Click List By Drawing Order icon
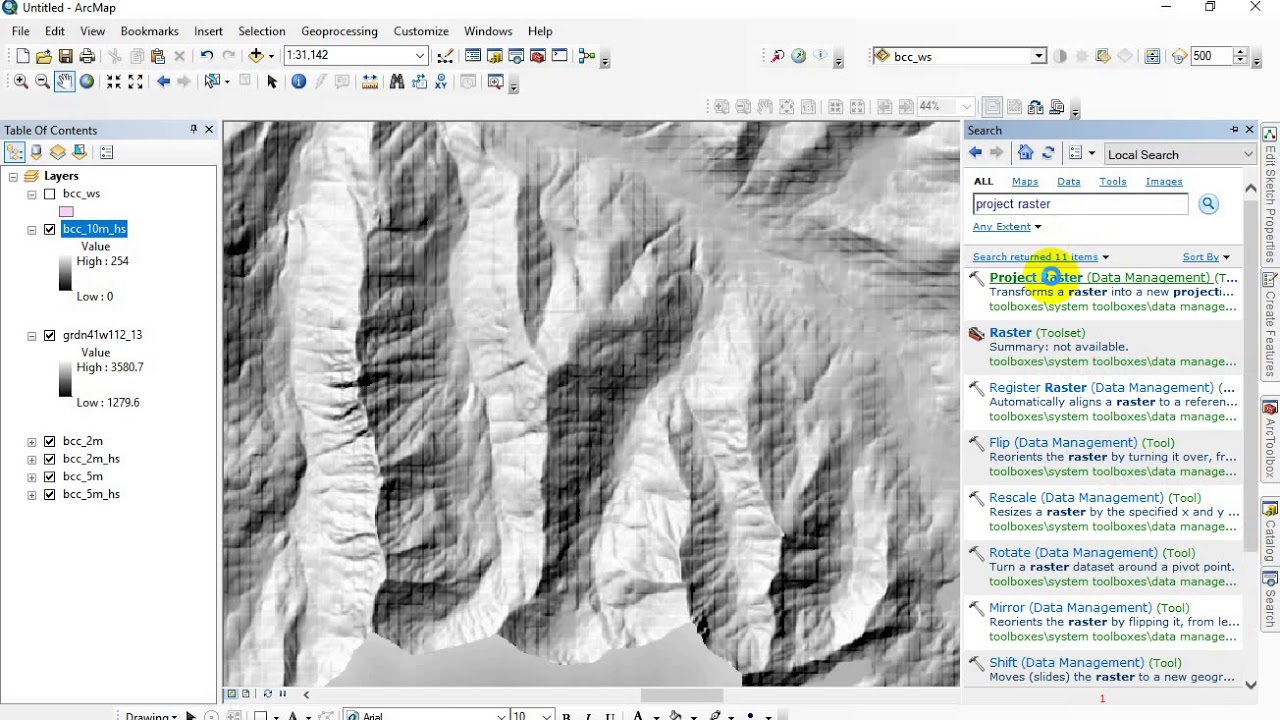 [x=15, y=152]
